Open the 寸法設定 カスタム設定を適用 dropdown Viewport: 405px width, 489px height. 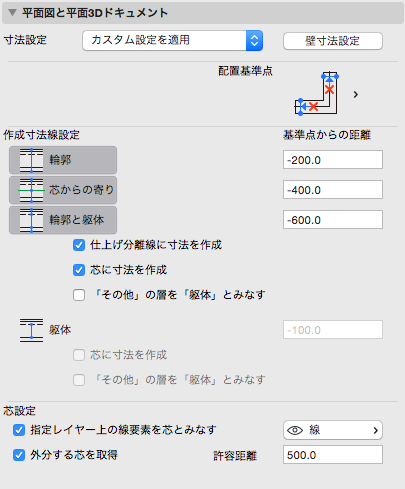click(x=173, y=41)
